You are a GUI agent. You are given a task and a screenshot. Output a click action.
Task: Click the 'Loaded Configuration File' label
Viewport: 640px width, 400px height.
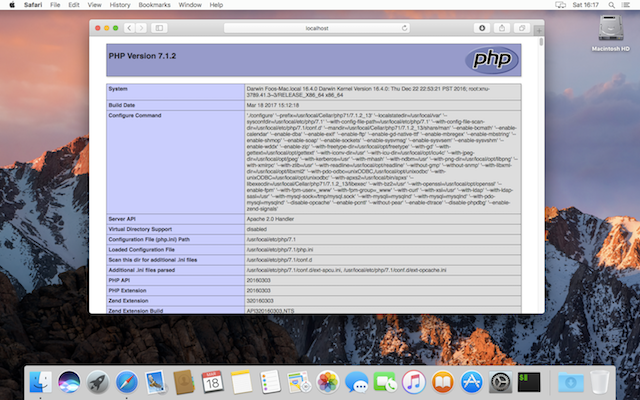142,250
